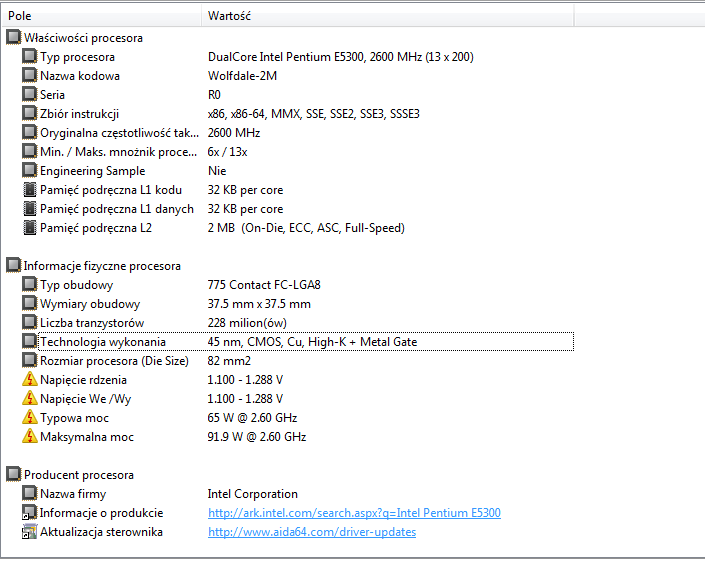Click the Właściwości procesora section icon
705x561 pixels.
[13, 38]
